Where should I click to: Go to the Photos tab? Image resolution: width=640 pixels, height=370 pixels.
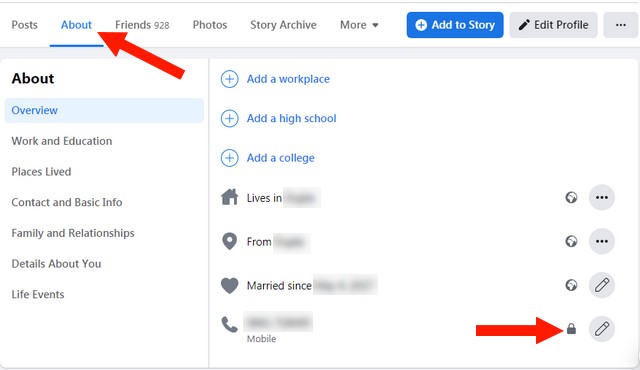point(210,25)
